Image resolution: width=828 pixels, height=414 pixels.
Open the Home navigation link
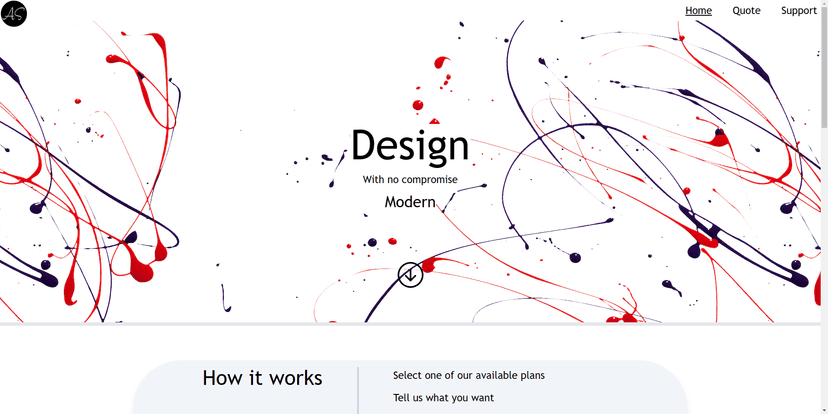[698, 11]
